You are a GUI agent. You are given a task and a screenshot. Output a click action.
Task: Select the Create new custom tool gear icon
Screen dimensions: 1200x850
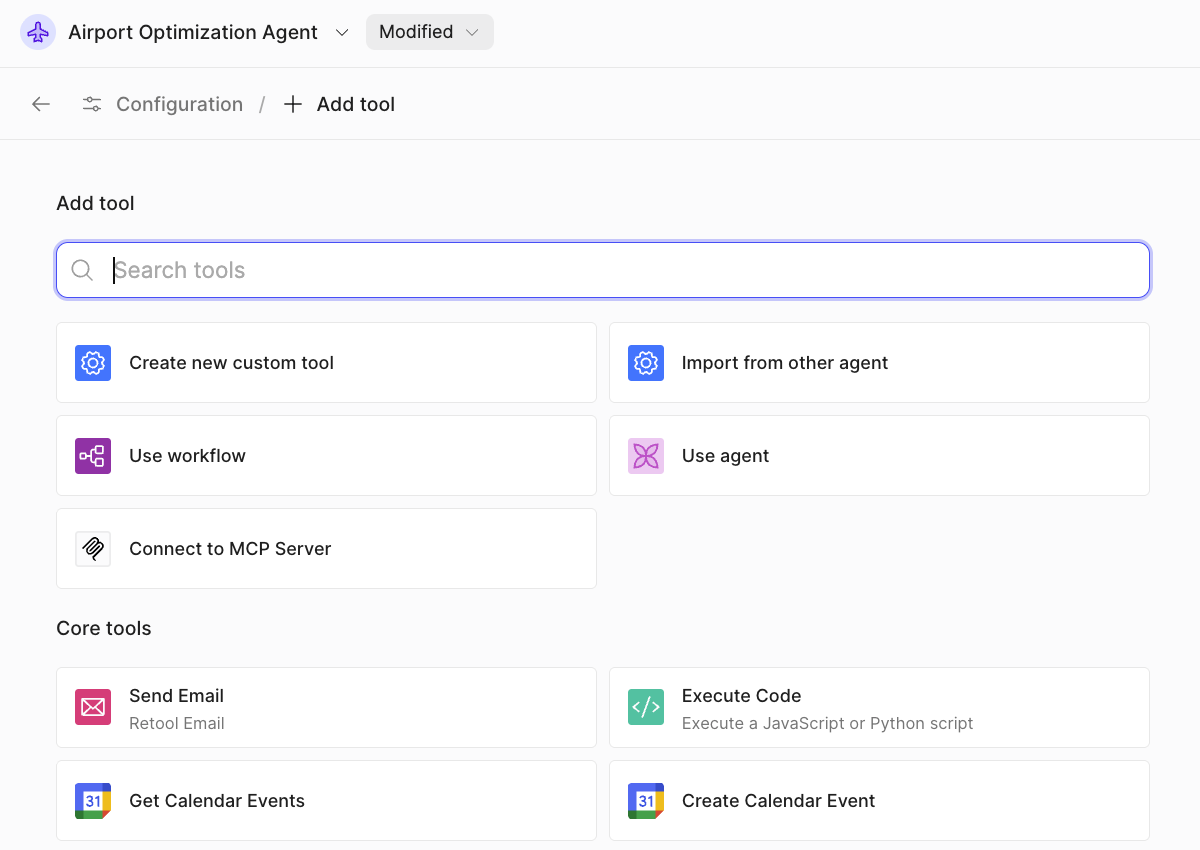[92, 362]
